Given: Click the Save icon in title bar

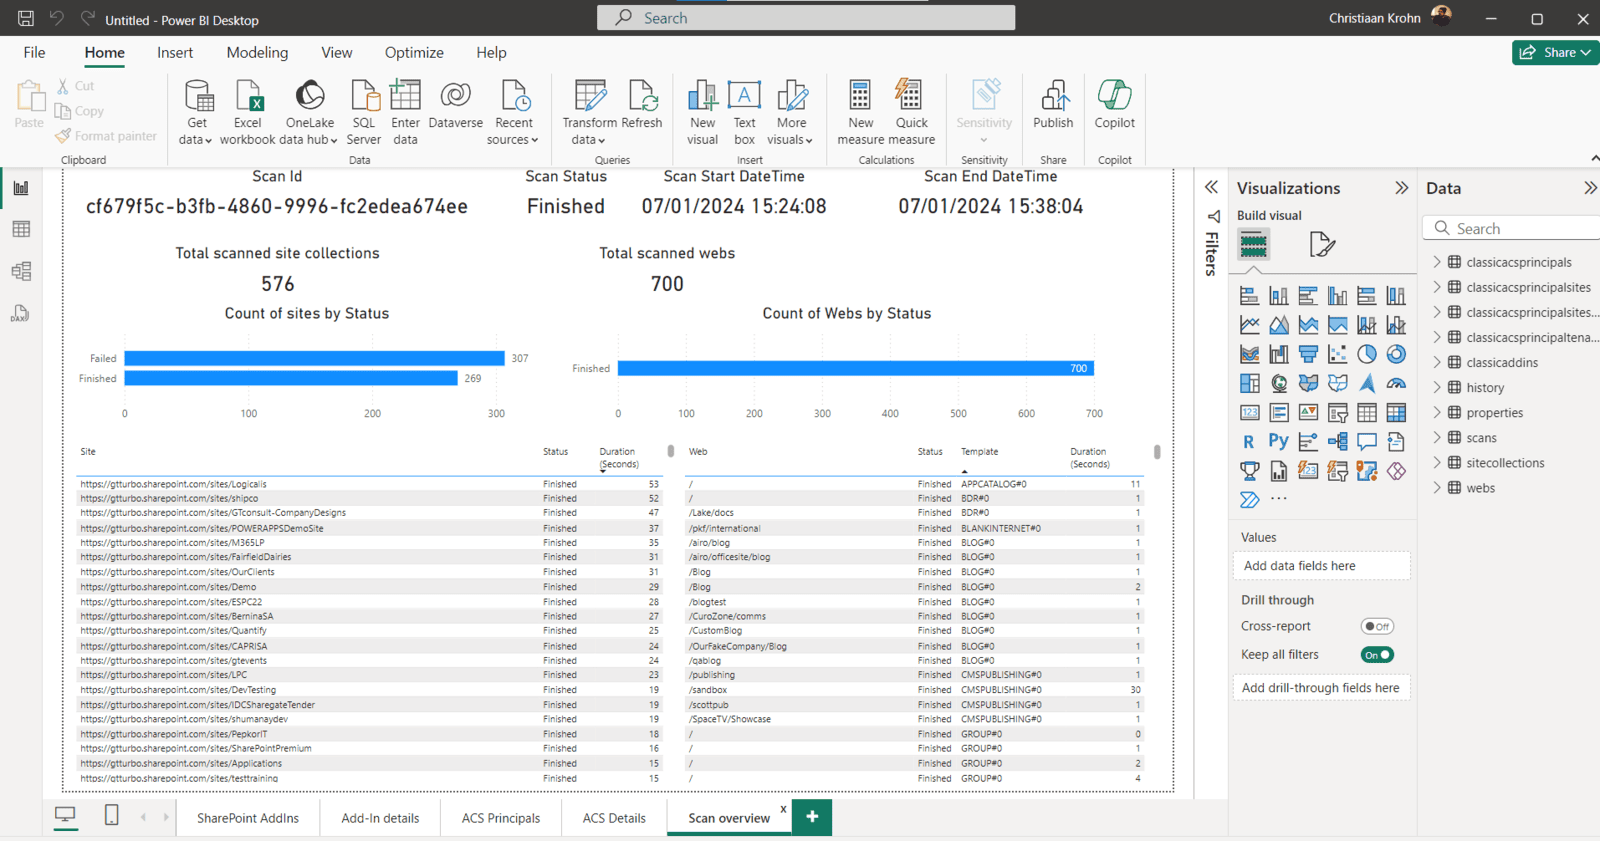Looking at the screenshot, I should click(26, 18).
